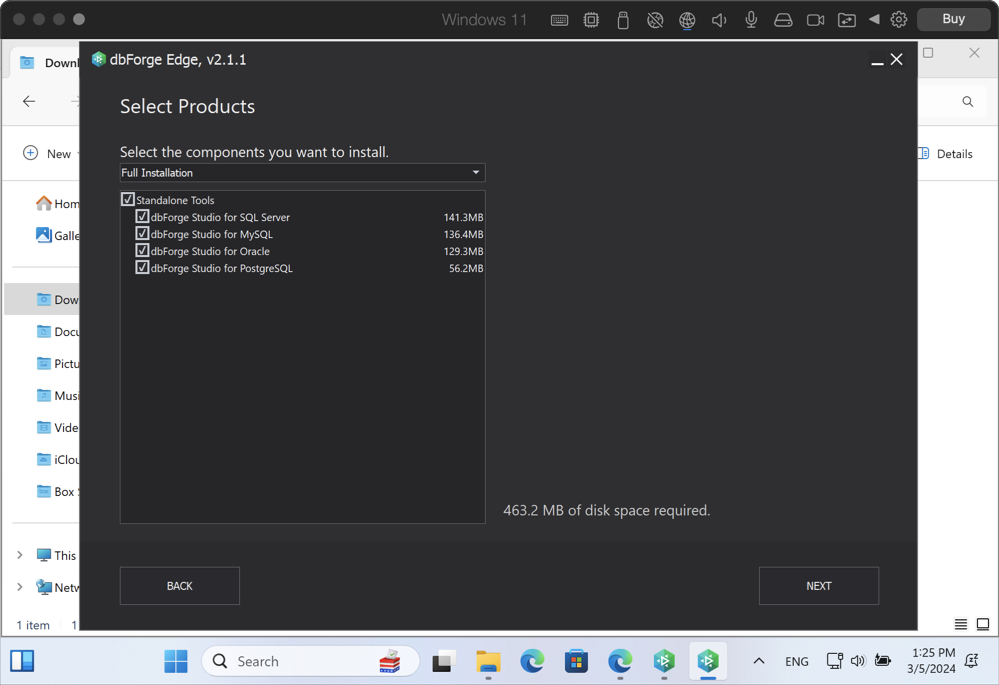This screenshot has width=999, height=685.
Task: Click the Windows Start button
Action: click(176, 661)
